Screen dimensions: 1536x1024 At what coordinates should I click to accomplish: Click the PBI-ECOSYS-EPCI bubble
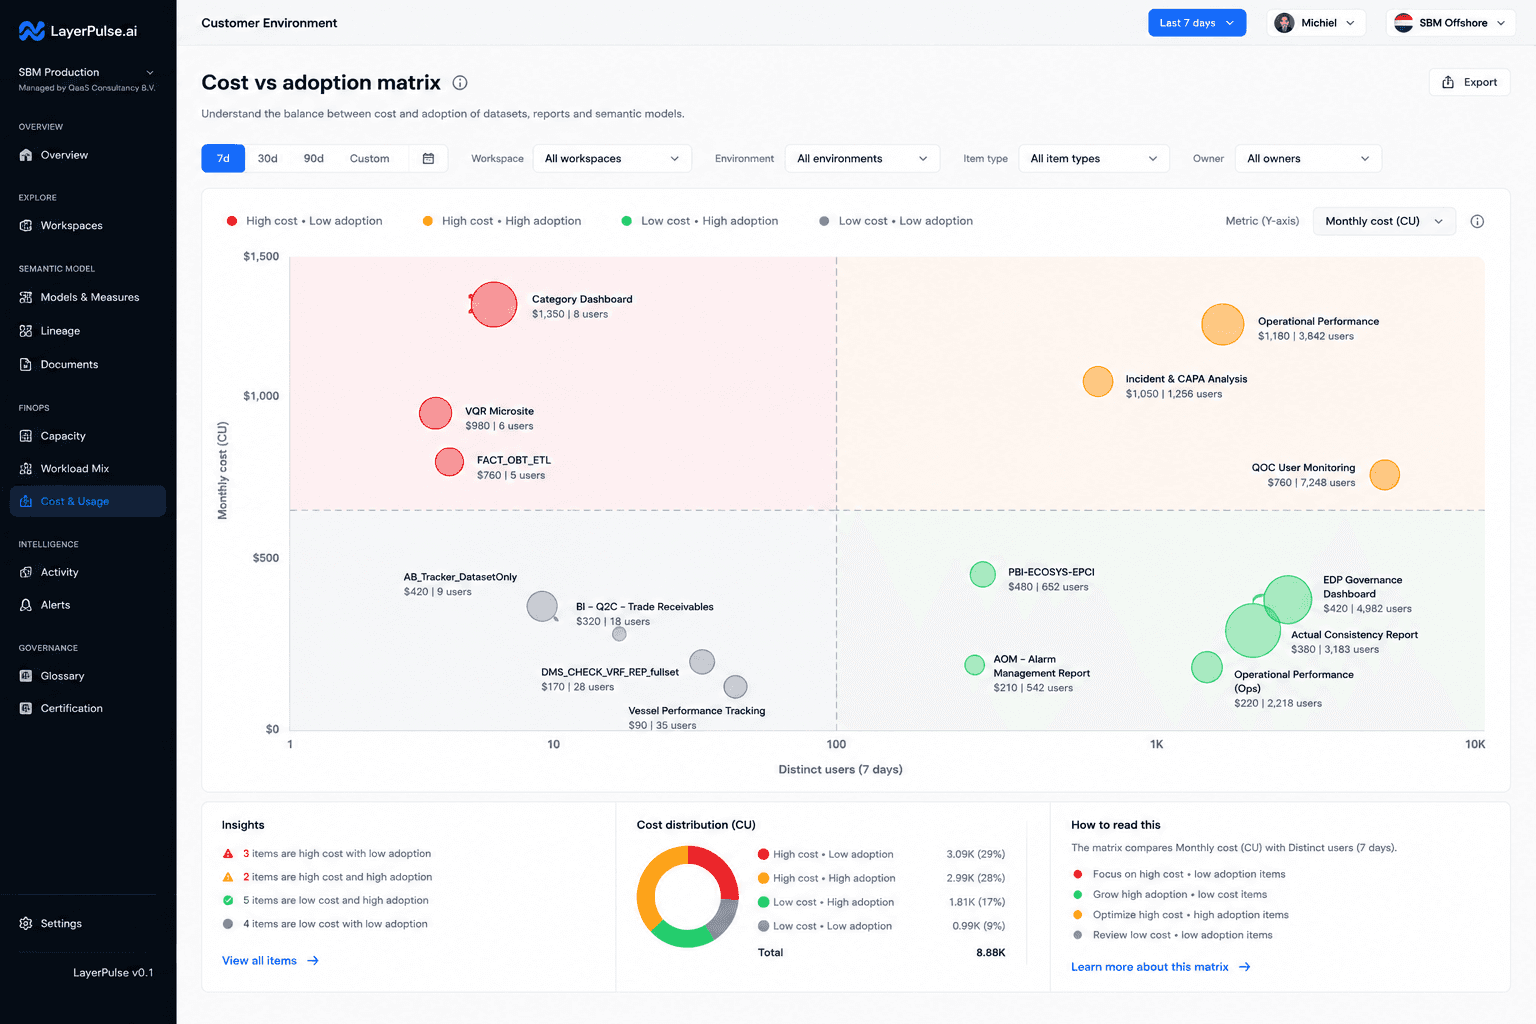click(x=983, y=574)
